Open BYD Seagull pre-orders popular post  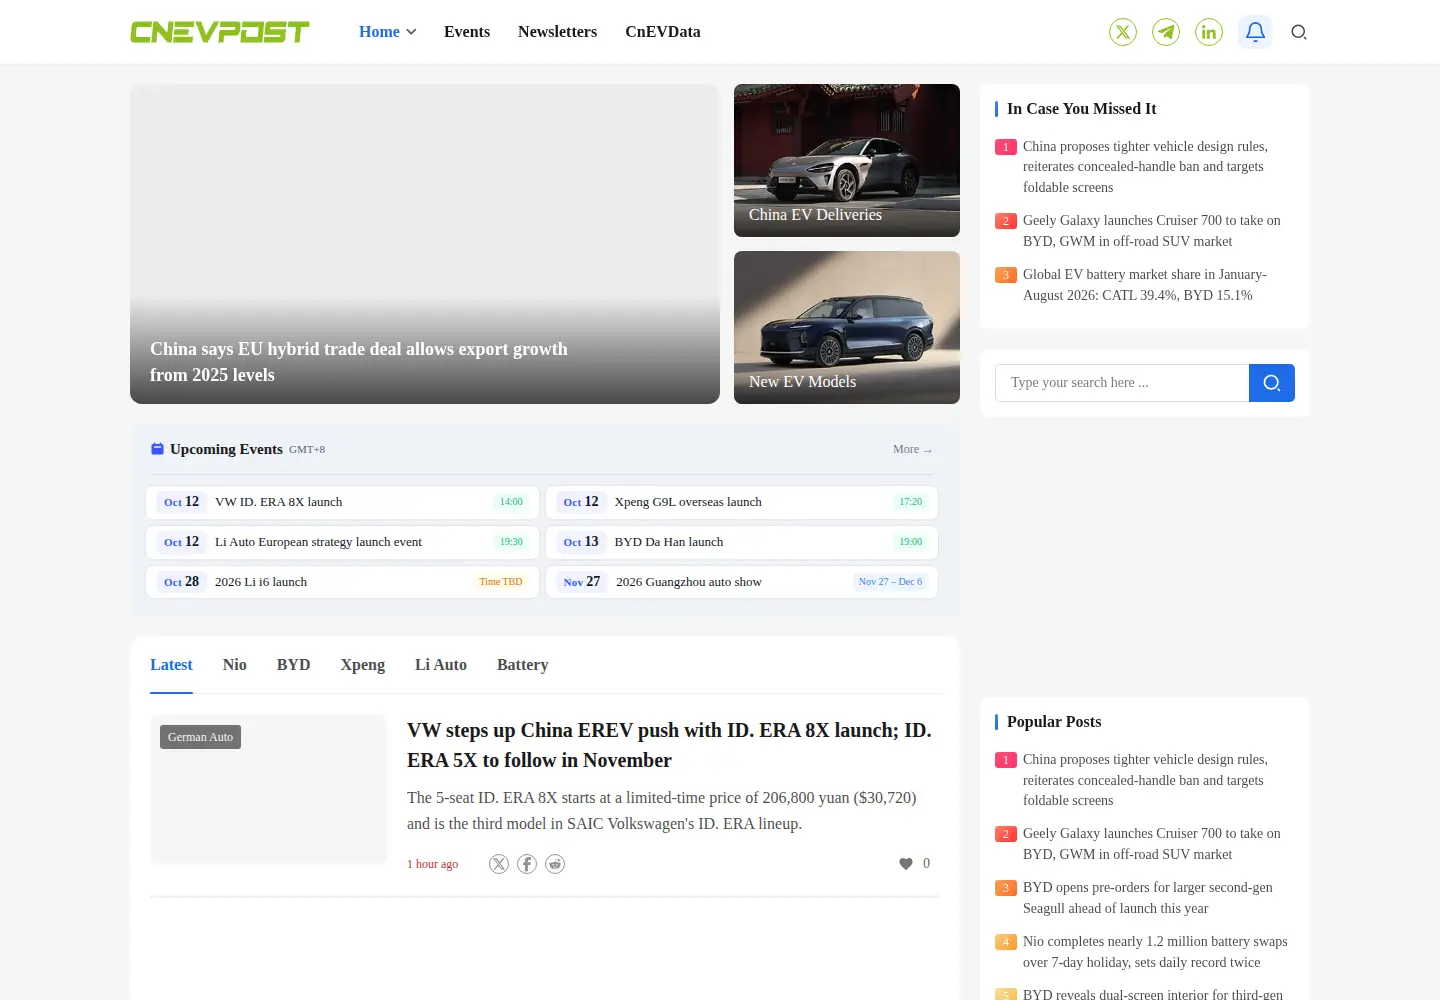[1148, 898]
